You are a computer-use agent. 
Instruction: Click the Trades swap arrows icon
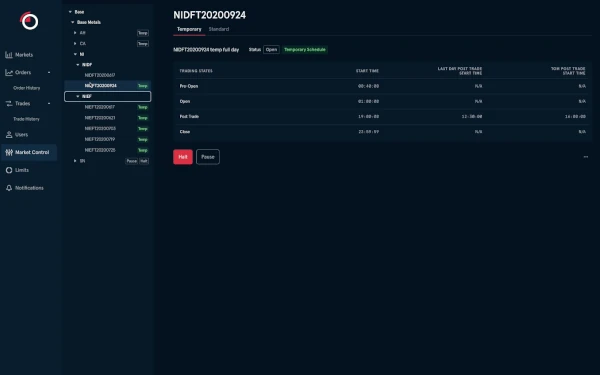click(9, 103)
